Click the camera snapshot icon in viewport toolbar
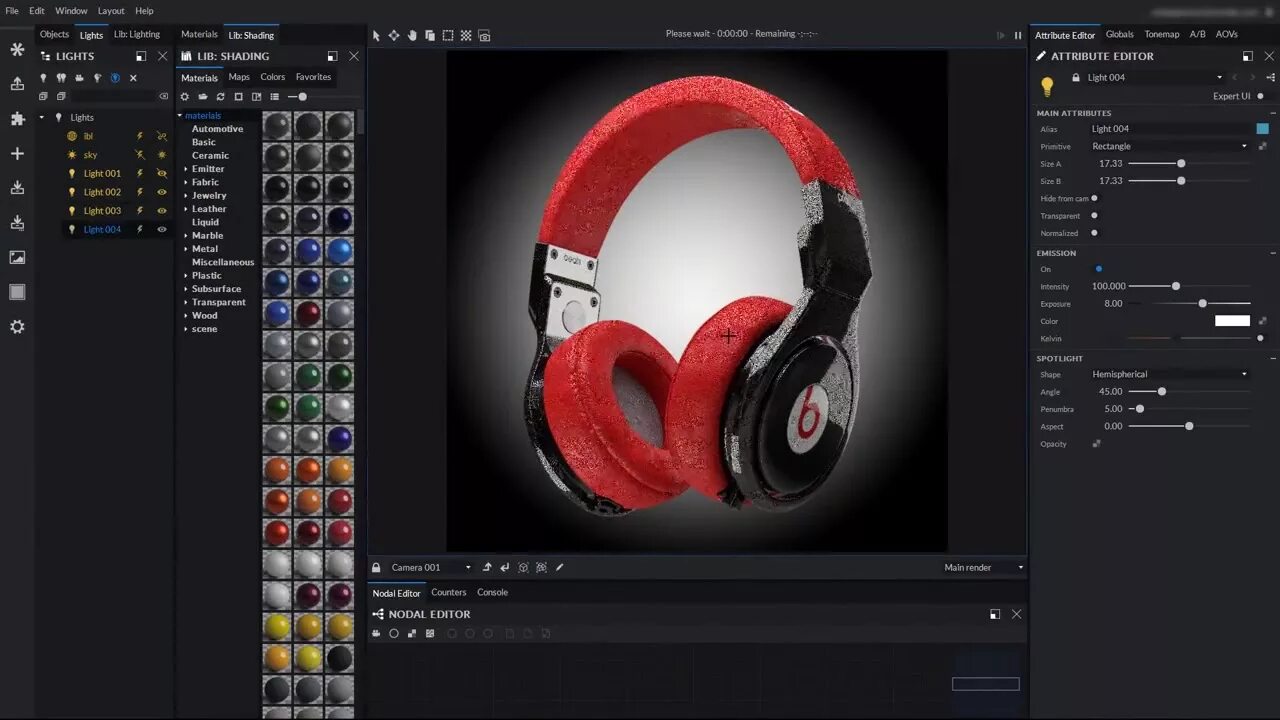This screenshot has width=1280, height=720. 485,35
